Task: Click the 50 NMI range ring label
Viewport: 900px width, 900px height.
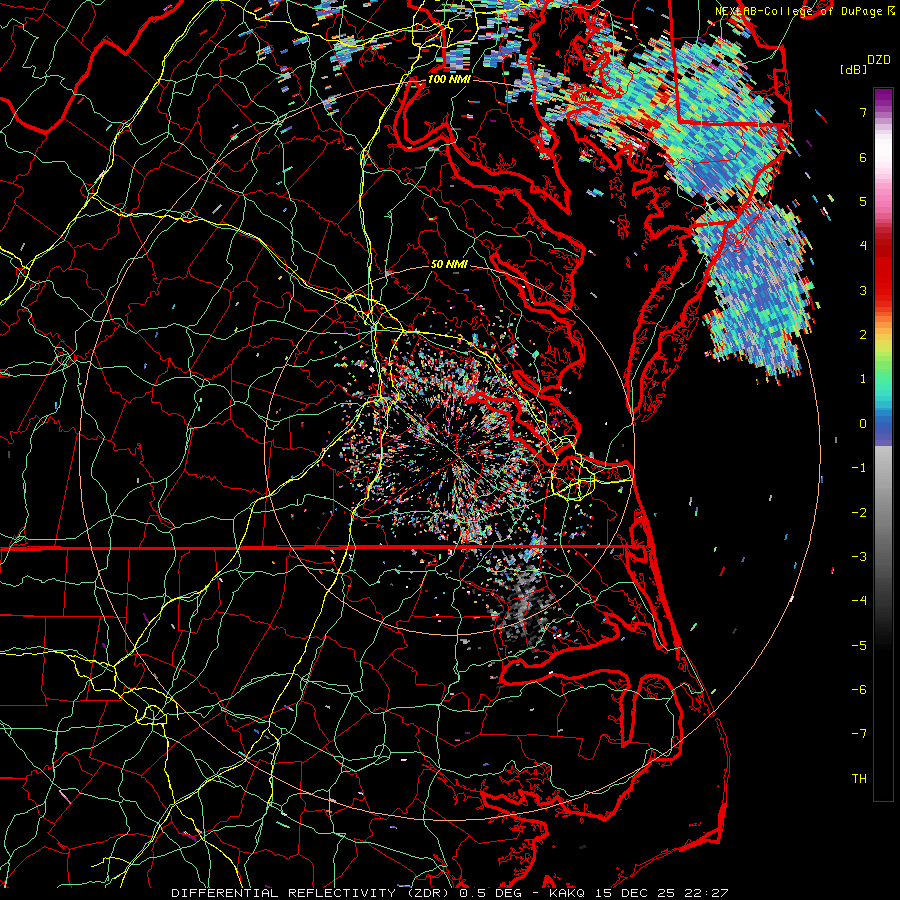Action: coord(449,265)
